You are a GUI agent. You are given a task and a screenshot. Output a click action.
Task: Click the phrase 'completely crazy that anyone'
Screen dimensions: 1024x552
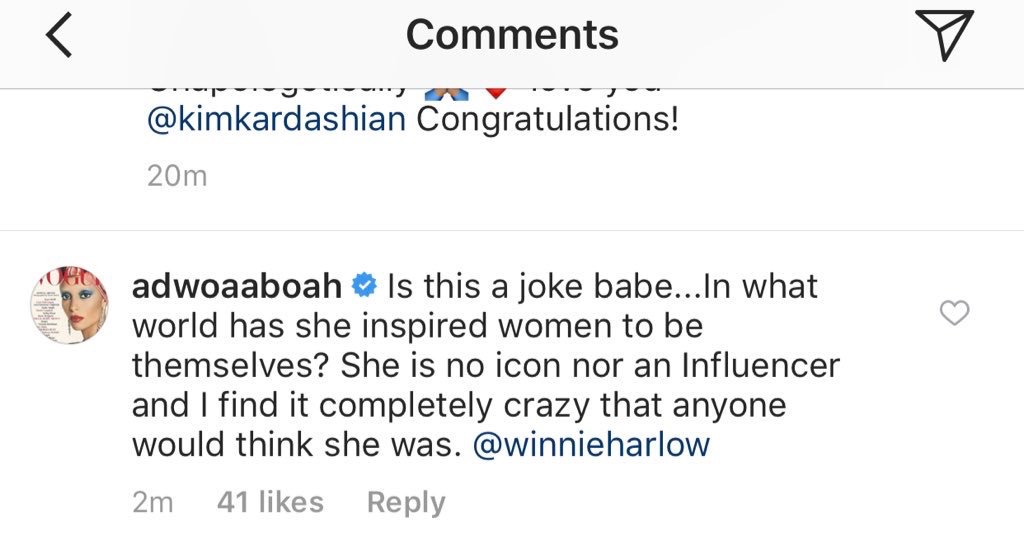(x=552, y=406)
